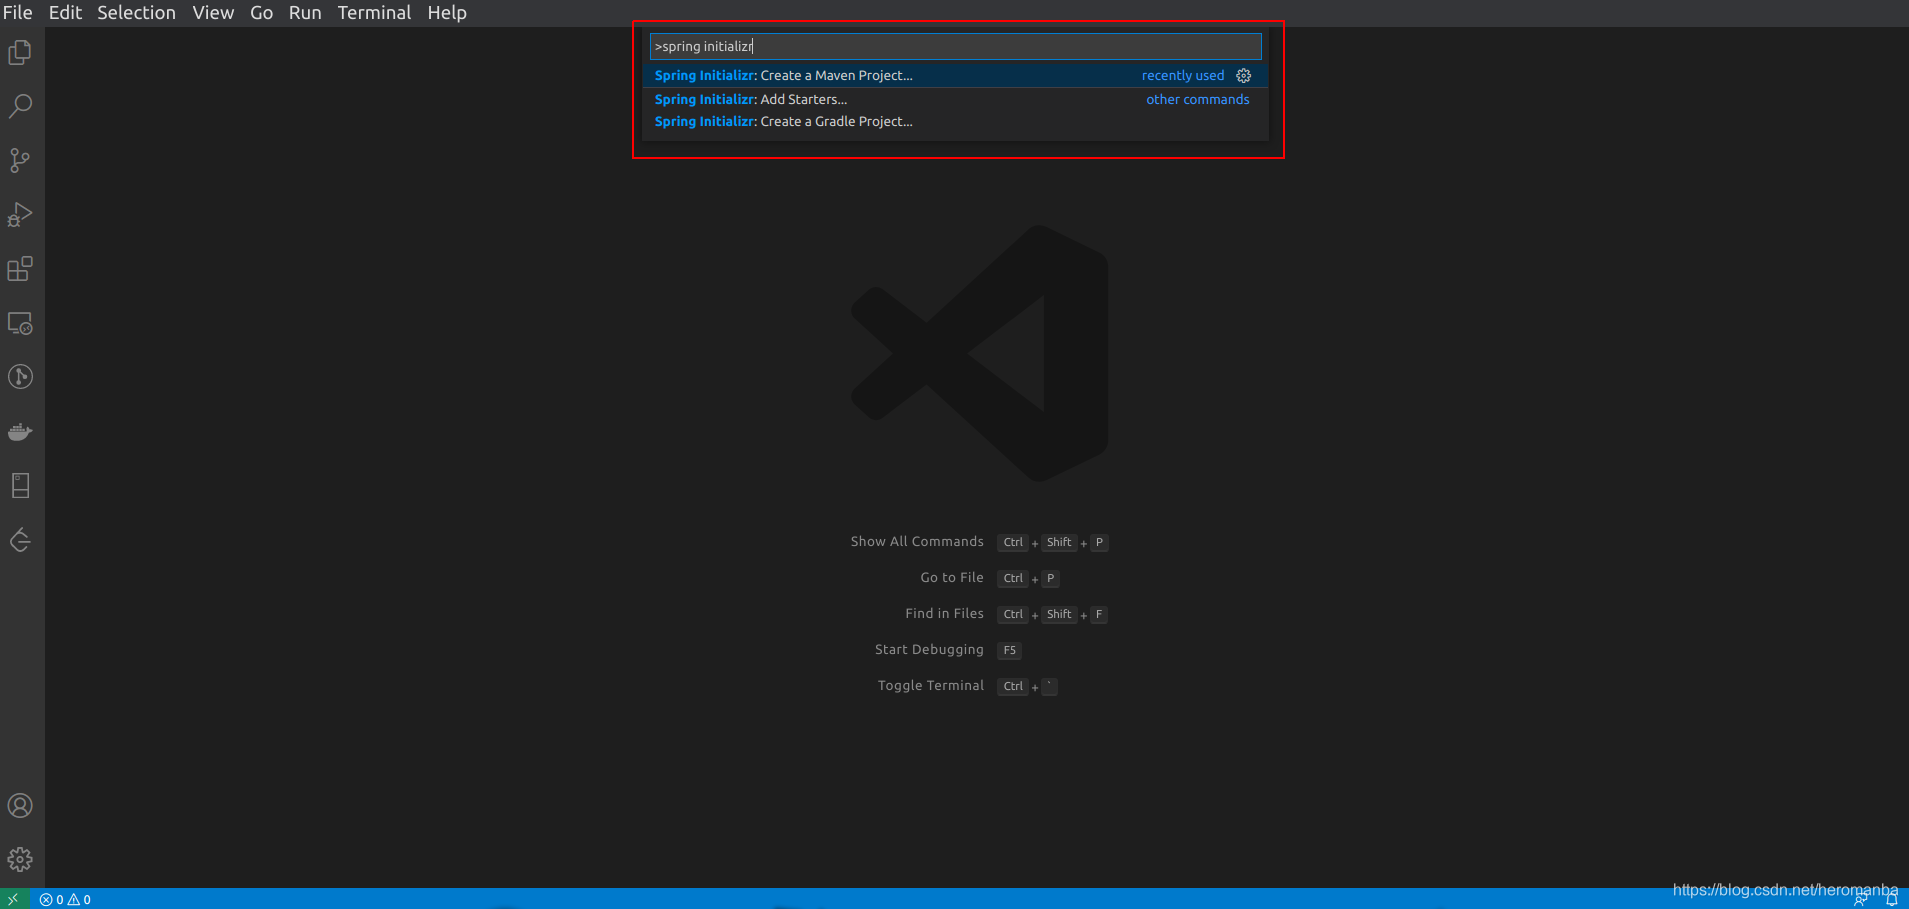Screen dimensions: 1909x909
Task: Open the Run and Debug view icon
Action: pyautogui.click(x=20, y=214)
